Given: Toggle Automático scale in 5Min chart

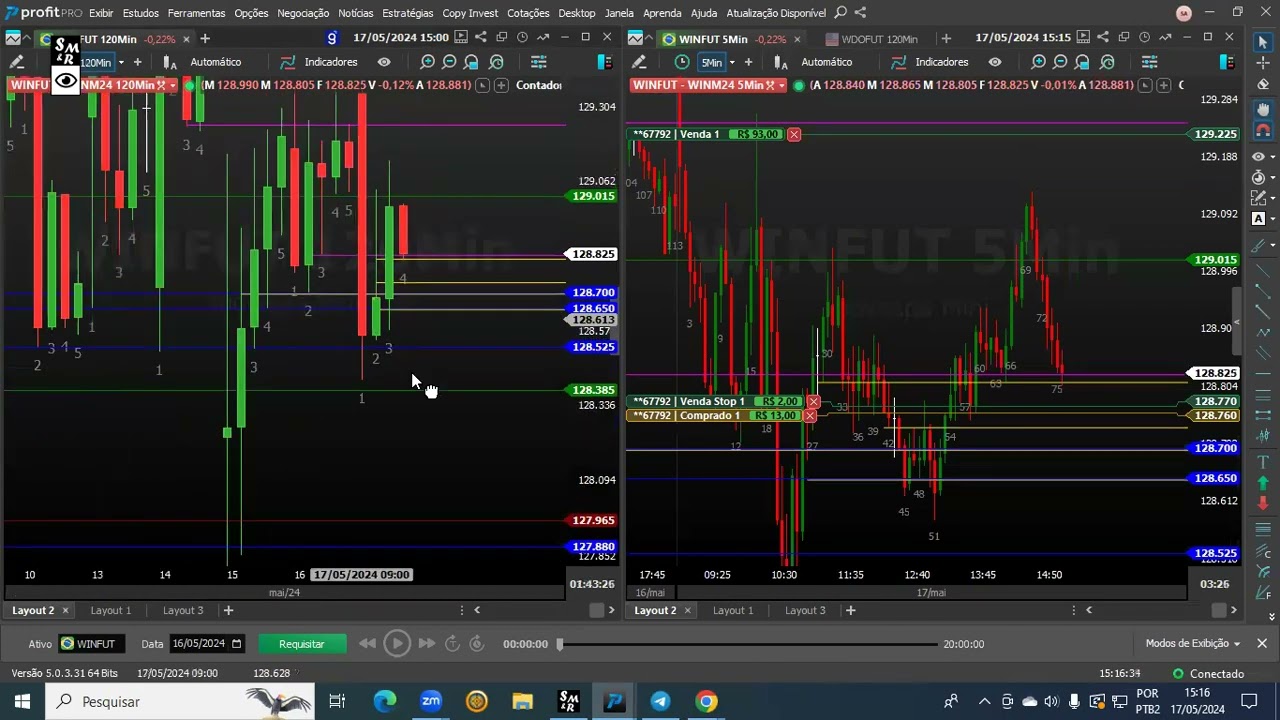Looking at the screenshot, I should point(827,62).
